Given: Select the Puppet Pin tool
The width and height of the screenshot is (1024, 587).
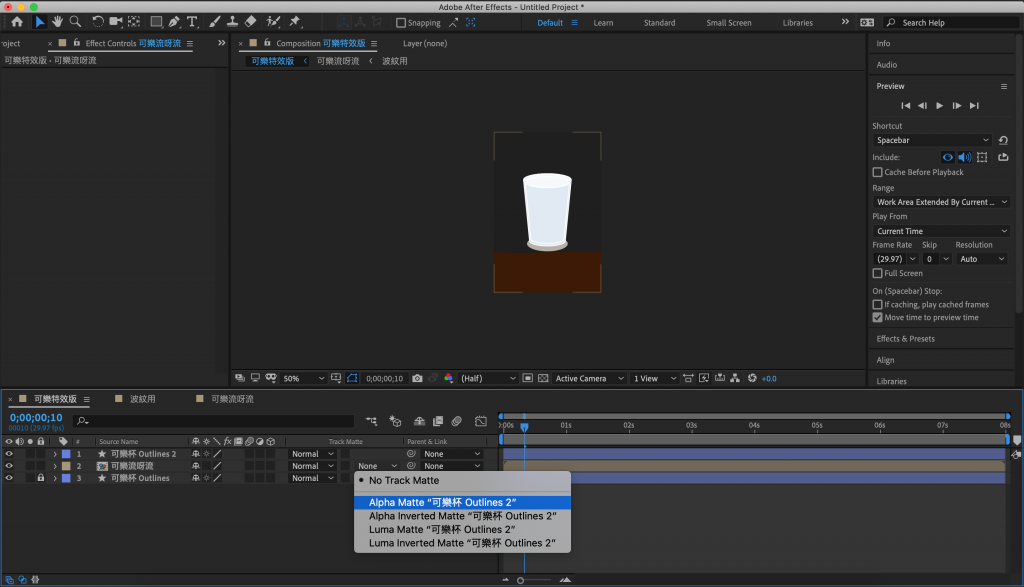Looking at the screenshot, I should click(295, 22).
